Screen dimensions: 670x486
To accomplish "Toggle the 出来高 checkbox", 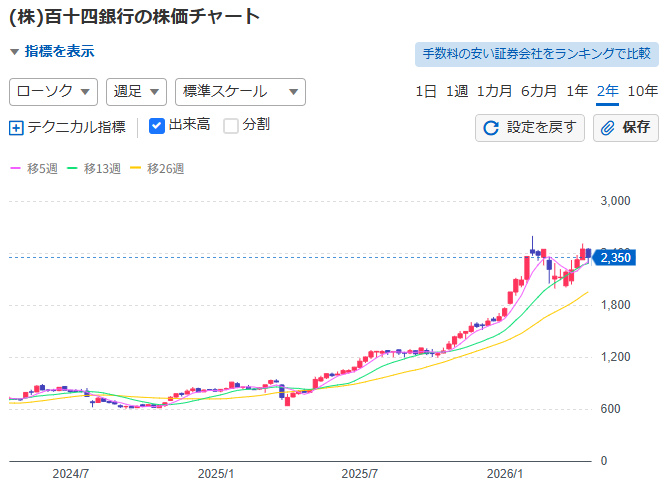I will [x=157, y=126].
